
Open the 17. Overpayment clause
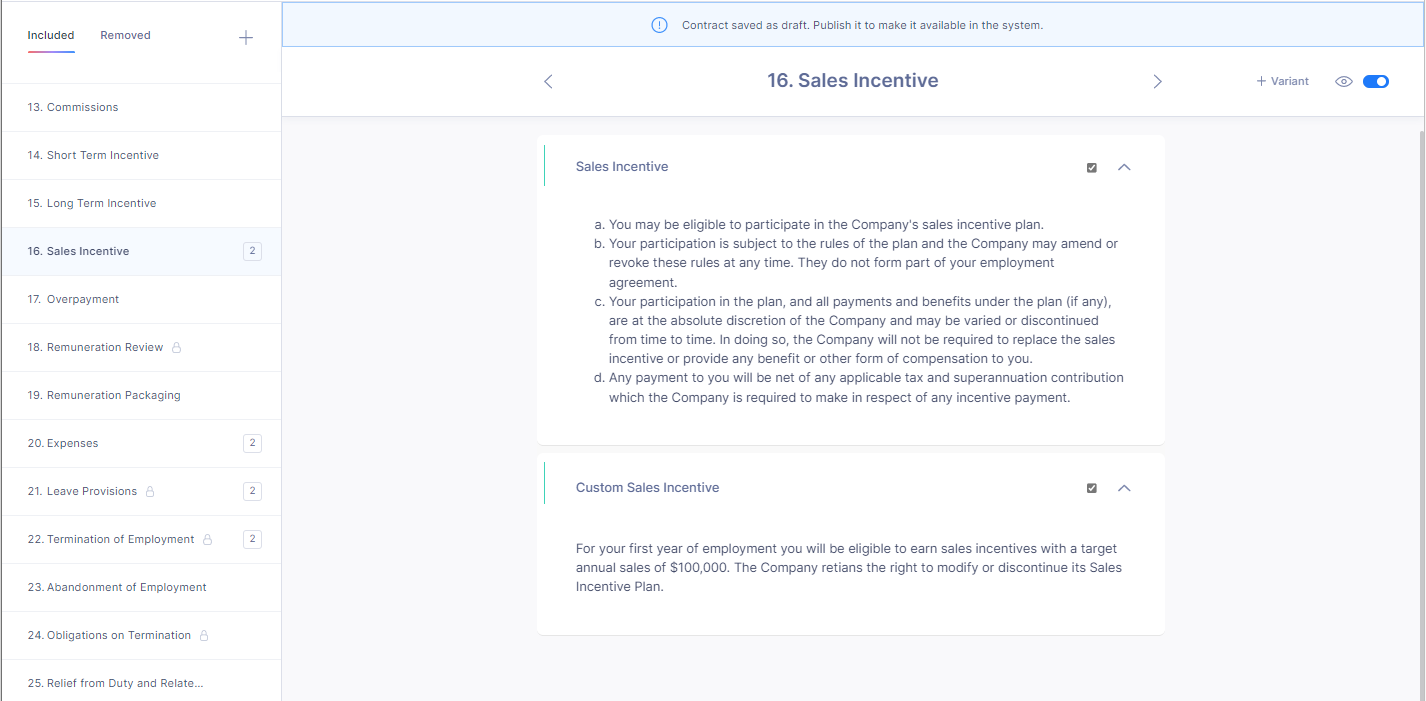pyautogui.click(x=83, y=299)
